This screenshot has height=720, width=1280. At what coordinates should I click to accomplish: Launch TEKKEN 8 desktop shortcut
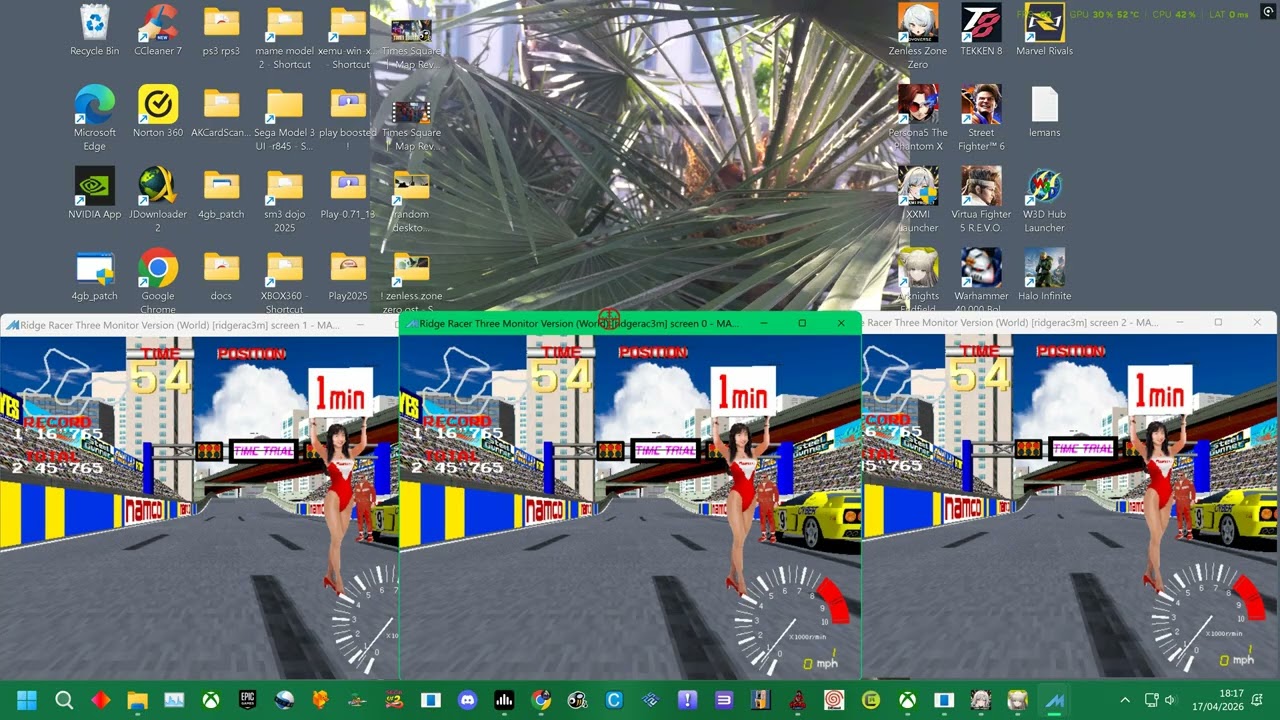click(x=981, y=30)
